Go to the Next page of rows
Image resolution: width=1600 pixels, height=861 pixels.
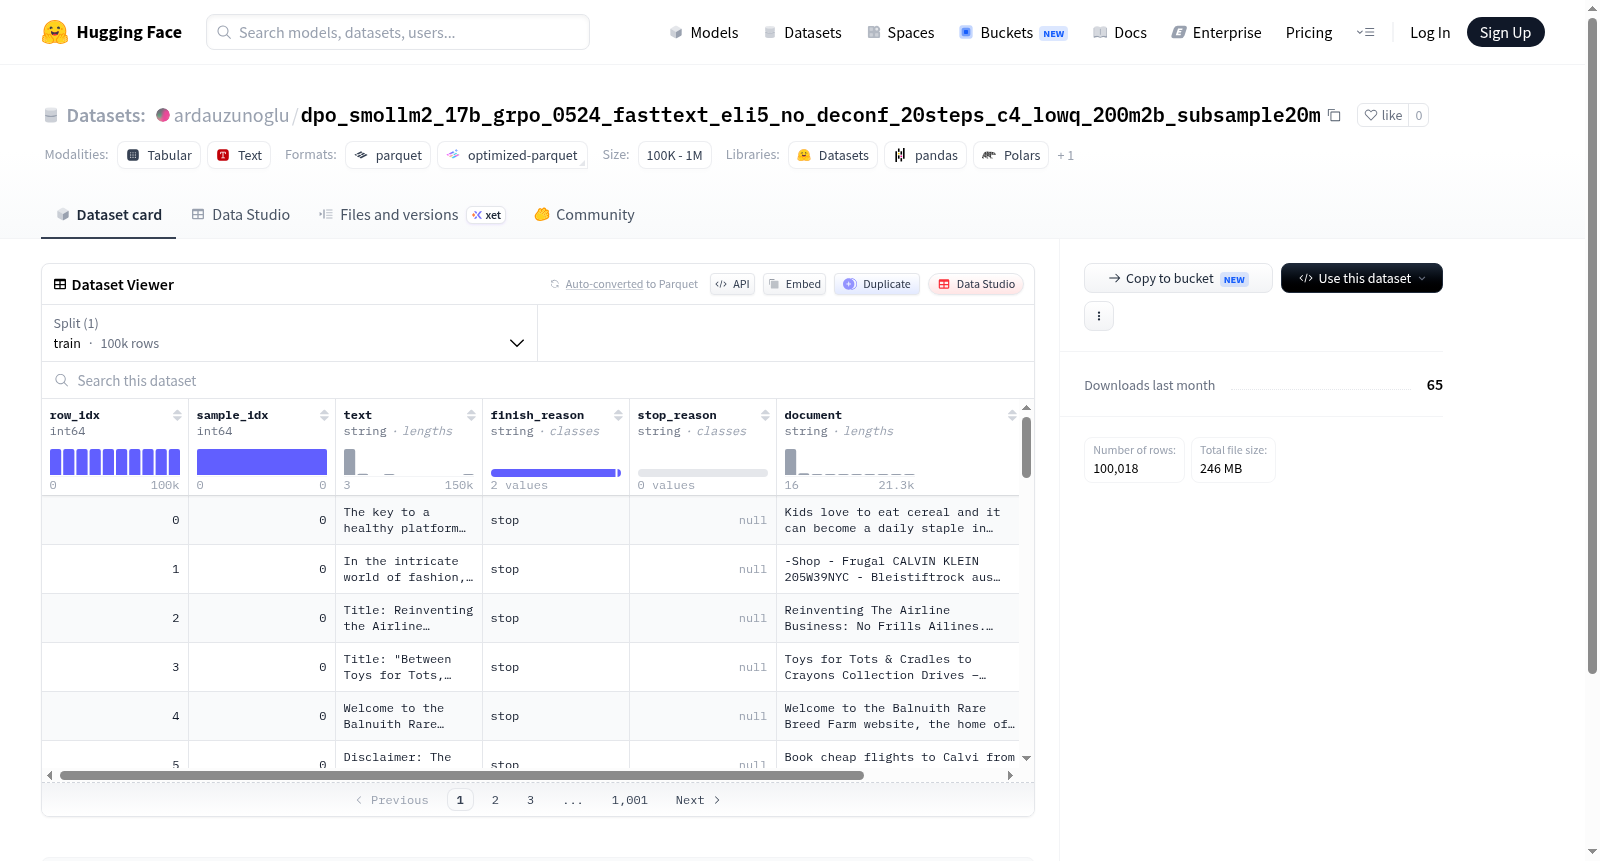tap(698, 800)
